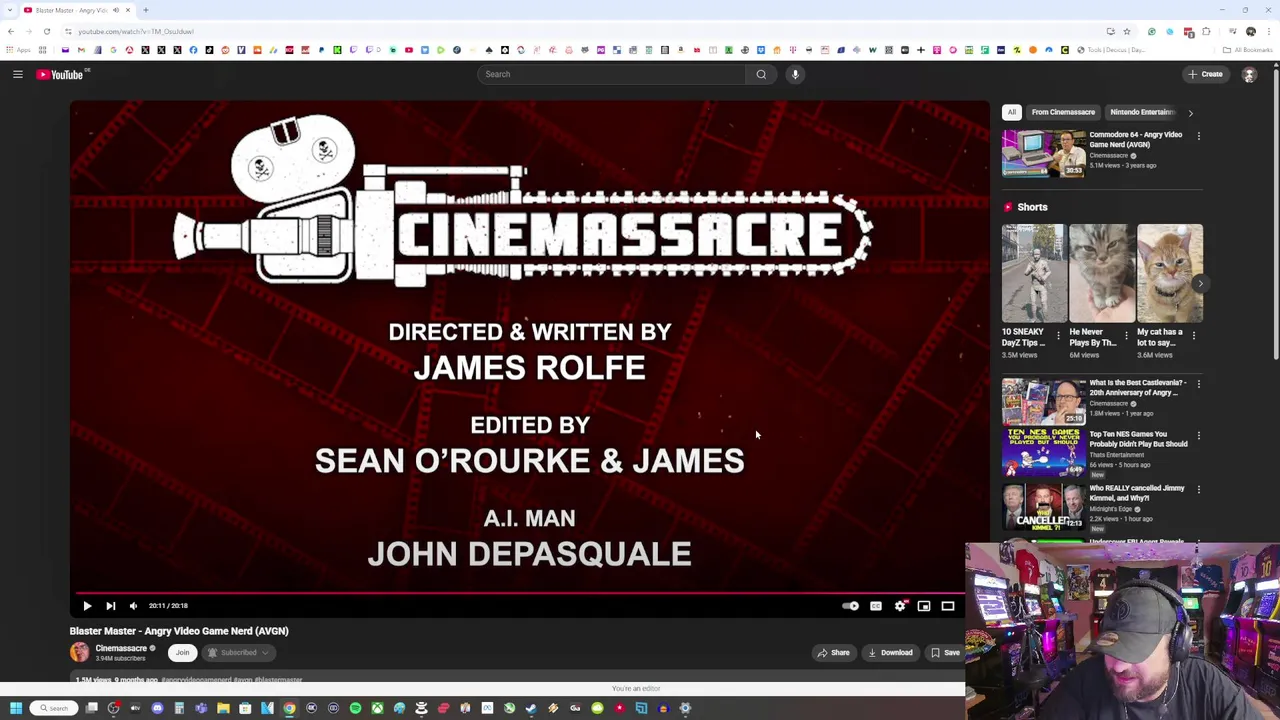Toggle the autoplay switch in player
The height and width of the screenshot is (720, 1280).
coord(850,606)
